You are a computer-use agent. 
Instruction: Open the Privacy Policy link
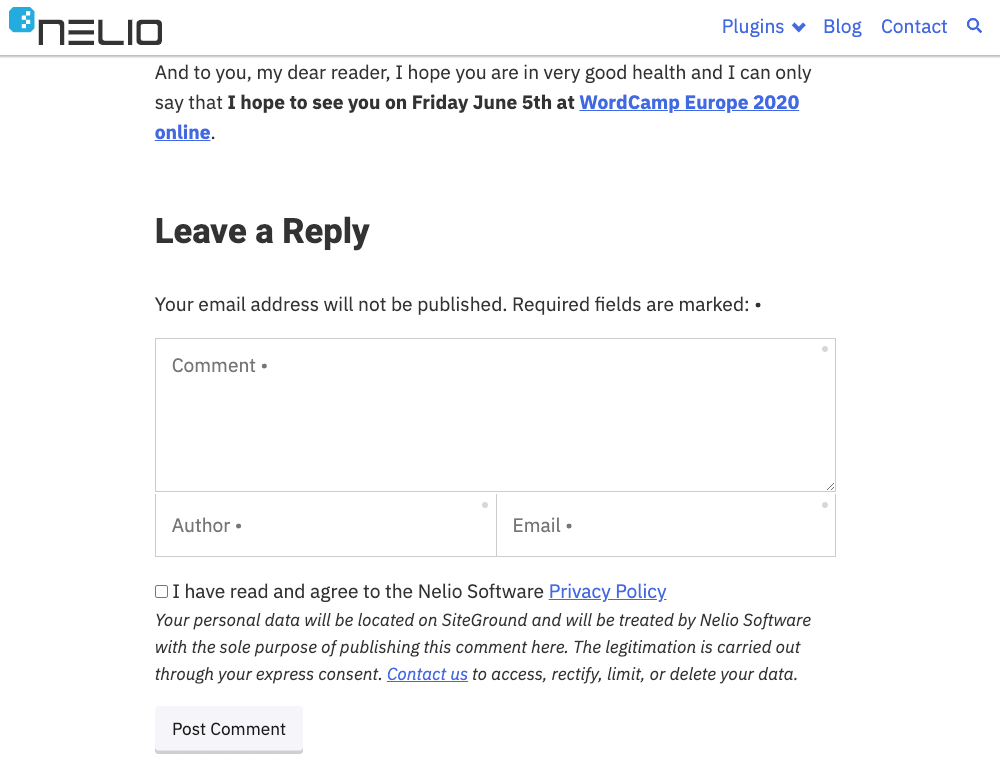pos(607,591)
